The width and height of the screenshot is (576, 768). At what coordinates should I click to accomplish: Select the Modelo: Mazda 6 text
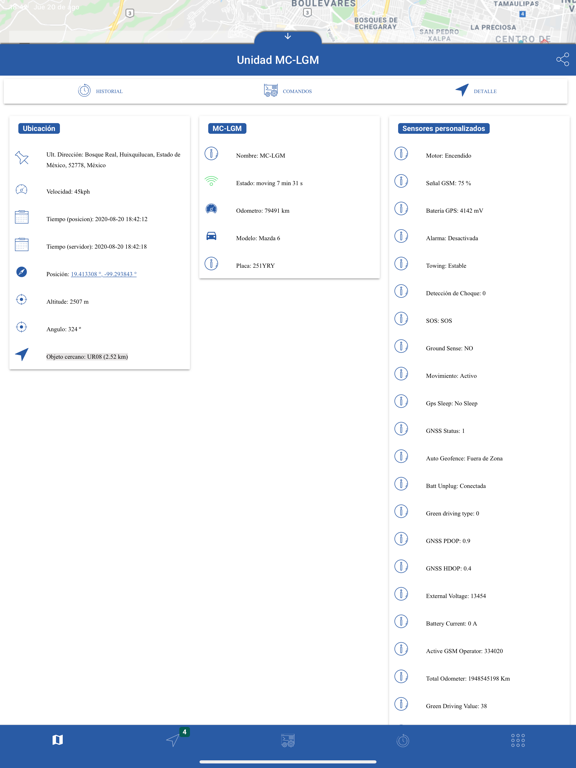[x=258, y=238]
